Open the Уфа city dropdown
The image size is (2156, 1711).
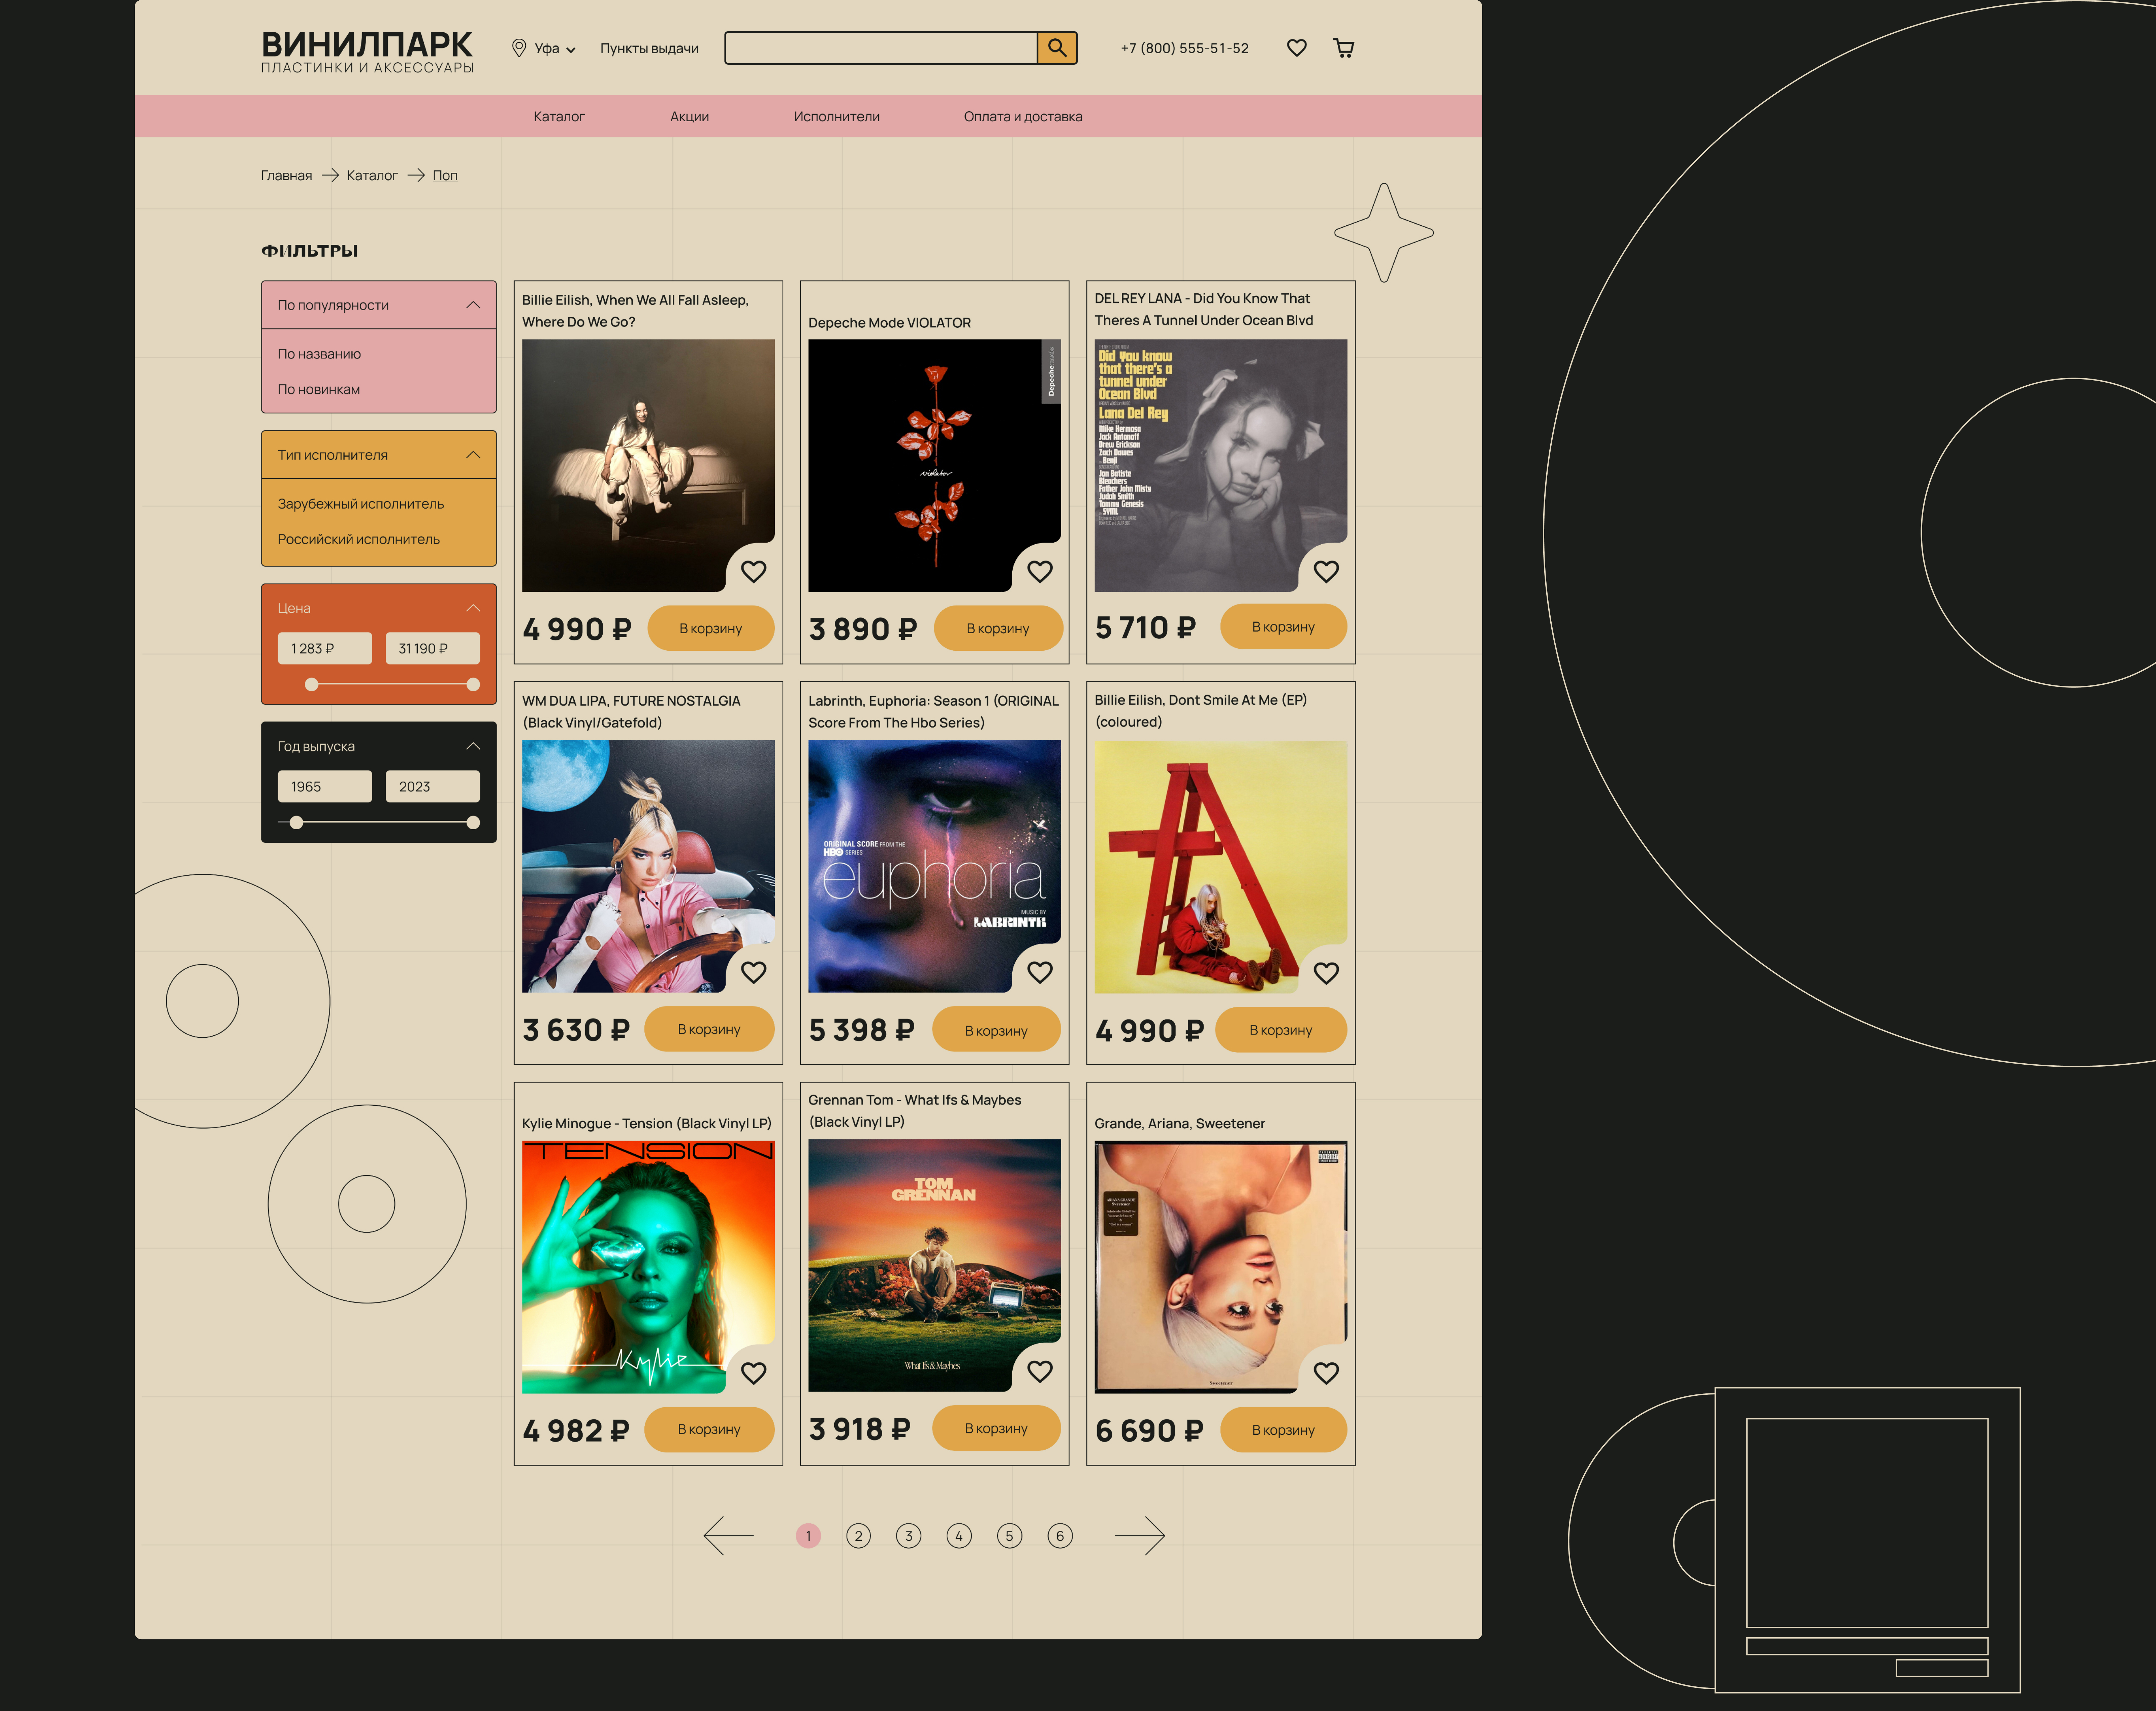click(x=554, y=48)
